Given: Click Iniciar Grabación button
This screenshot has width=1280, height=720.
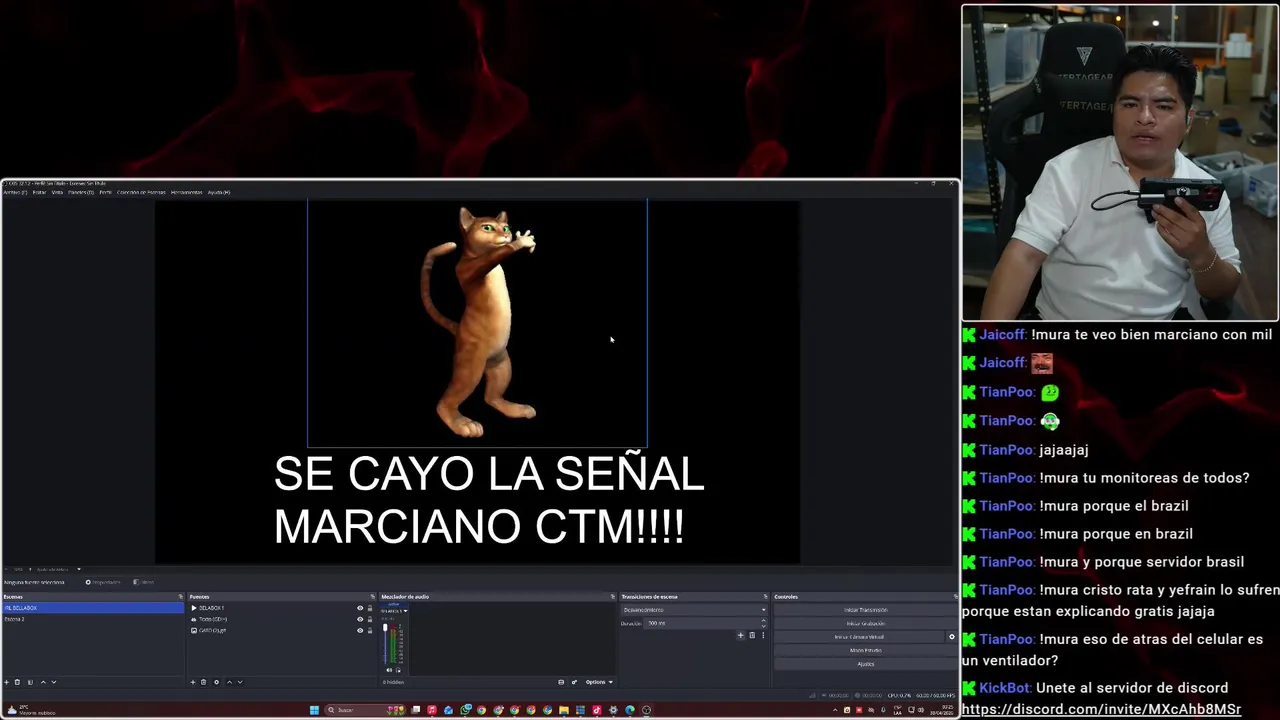Looking at the screenshot, I should point(866,623).
